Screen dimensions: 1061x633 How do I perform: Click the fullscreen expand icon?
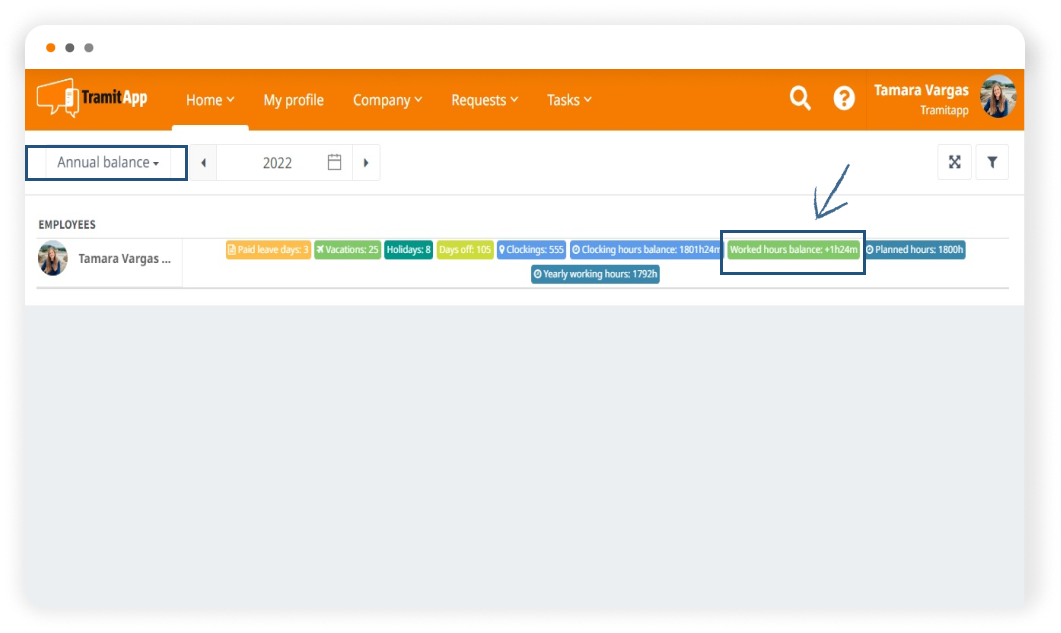(x=954, y=162)
